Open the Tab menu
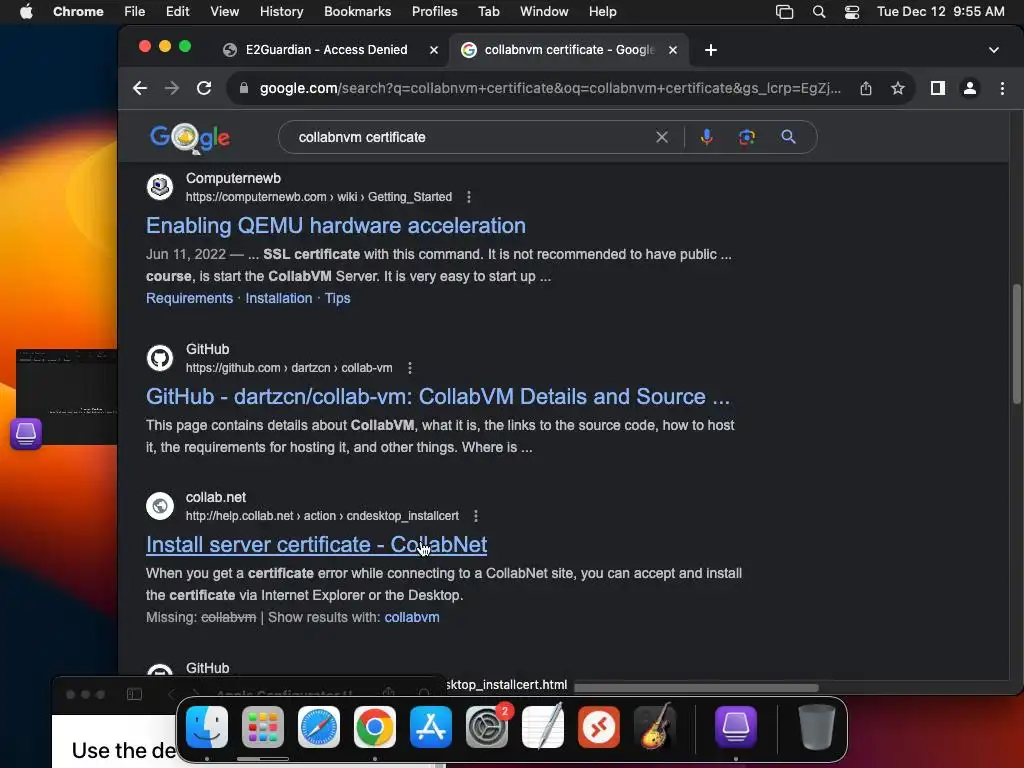 [x=488, y=12]
